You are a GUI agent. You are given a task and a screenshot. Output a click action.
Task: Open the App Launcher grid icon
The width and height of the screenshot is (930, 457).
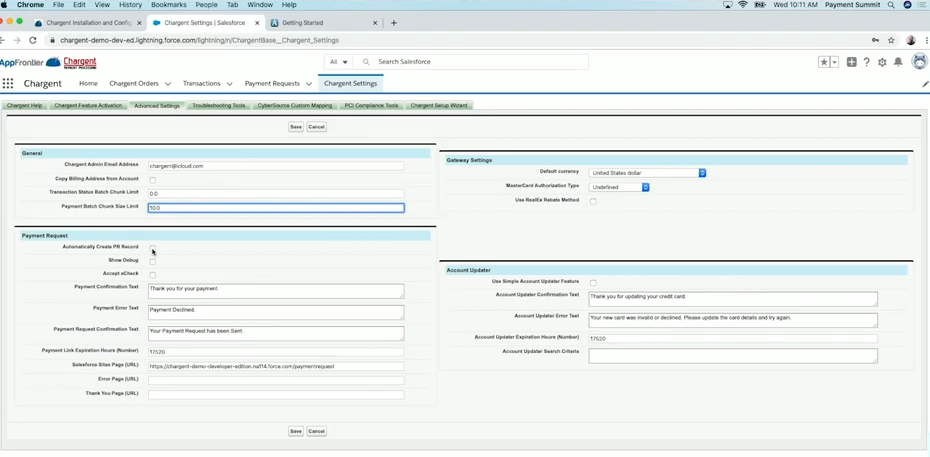(x=8, y=84)
